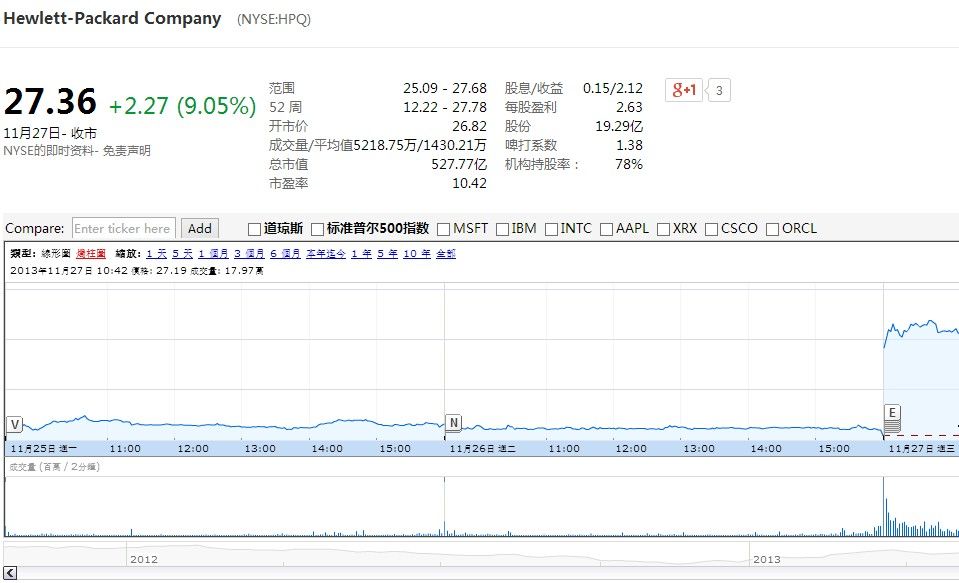The image size is (959, 583).
Task: Click the +2.27 (9.05%) change value
Action: point(182,106)
